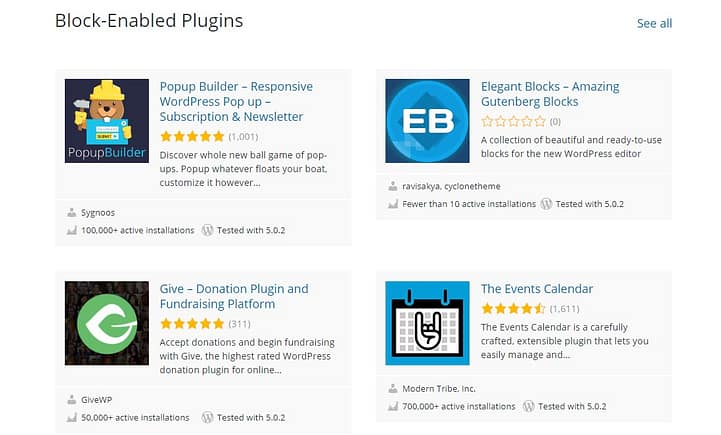Image resolution: width=721 pixels, height=435 pixels.
Task: Open the PopupBuilder beaver plugin icon
Action: coord(107,121)
